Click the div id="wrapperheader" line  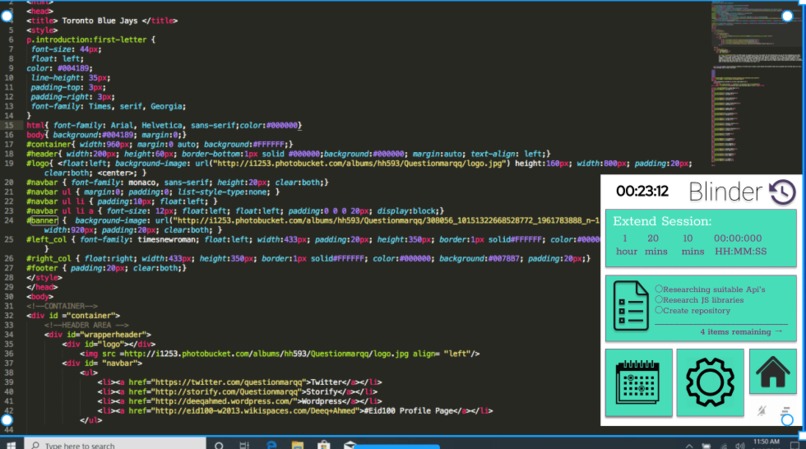[x=98, y=334]
